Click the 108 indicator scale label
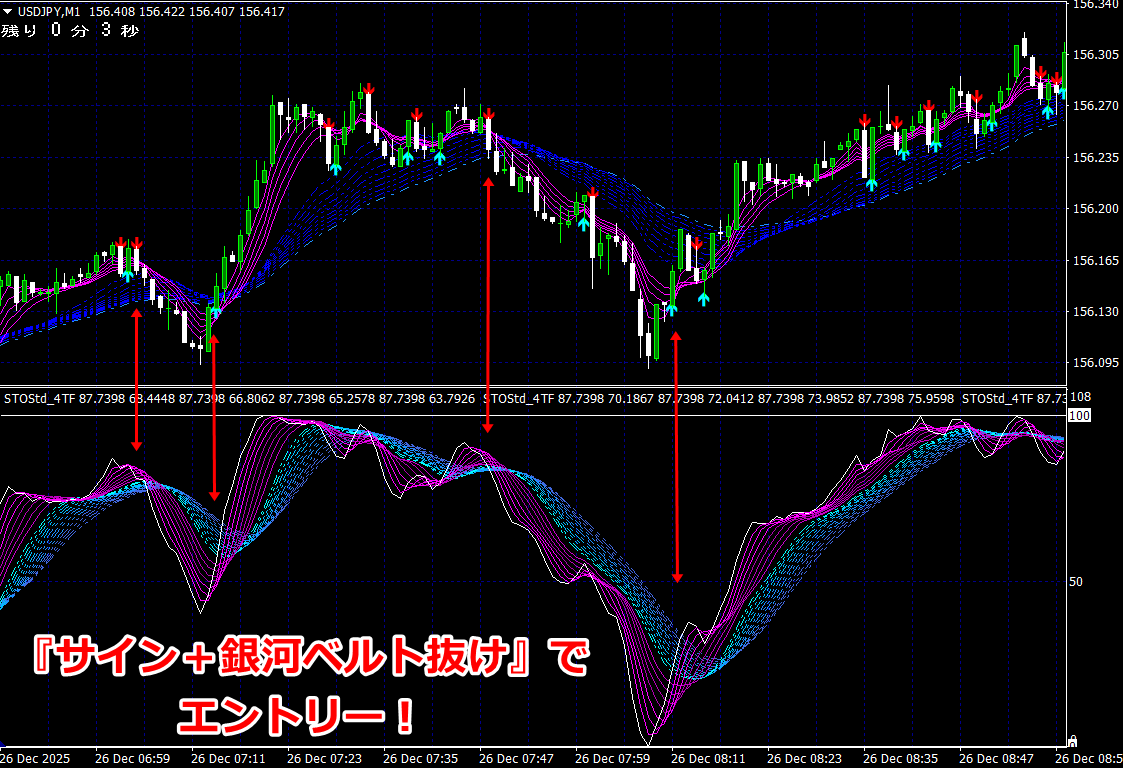 point(1080,397)
